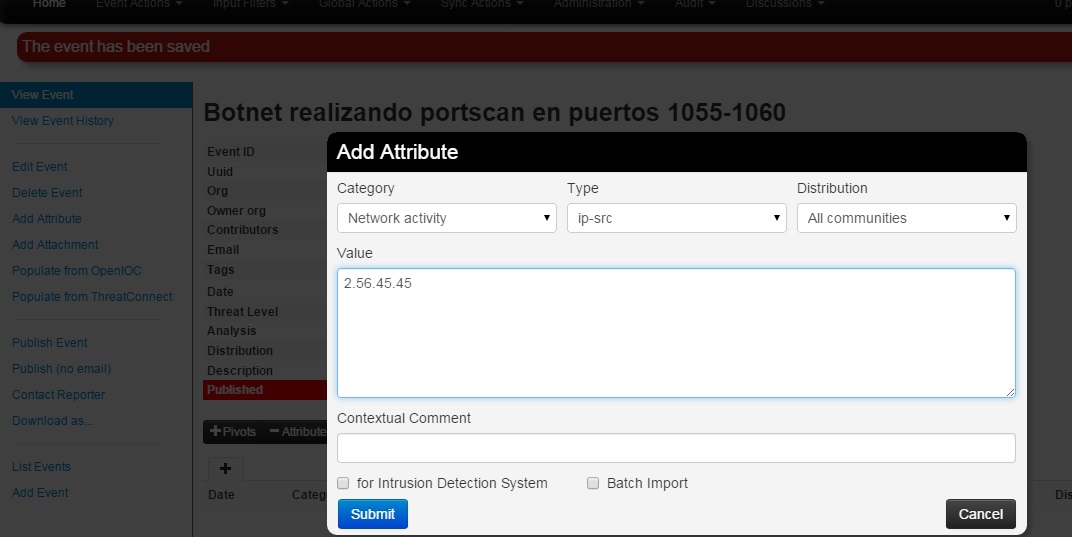Click inside the Value text area

click(x=676, y=333)
